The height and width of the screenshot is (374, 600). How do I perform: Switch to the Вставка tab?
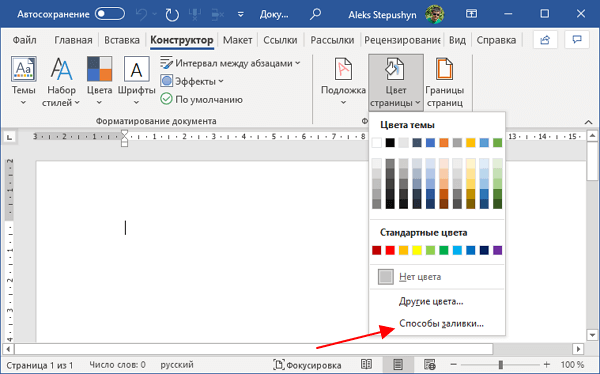pyautogui.click(x=122, y=40)
